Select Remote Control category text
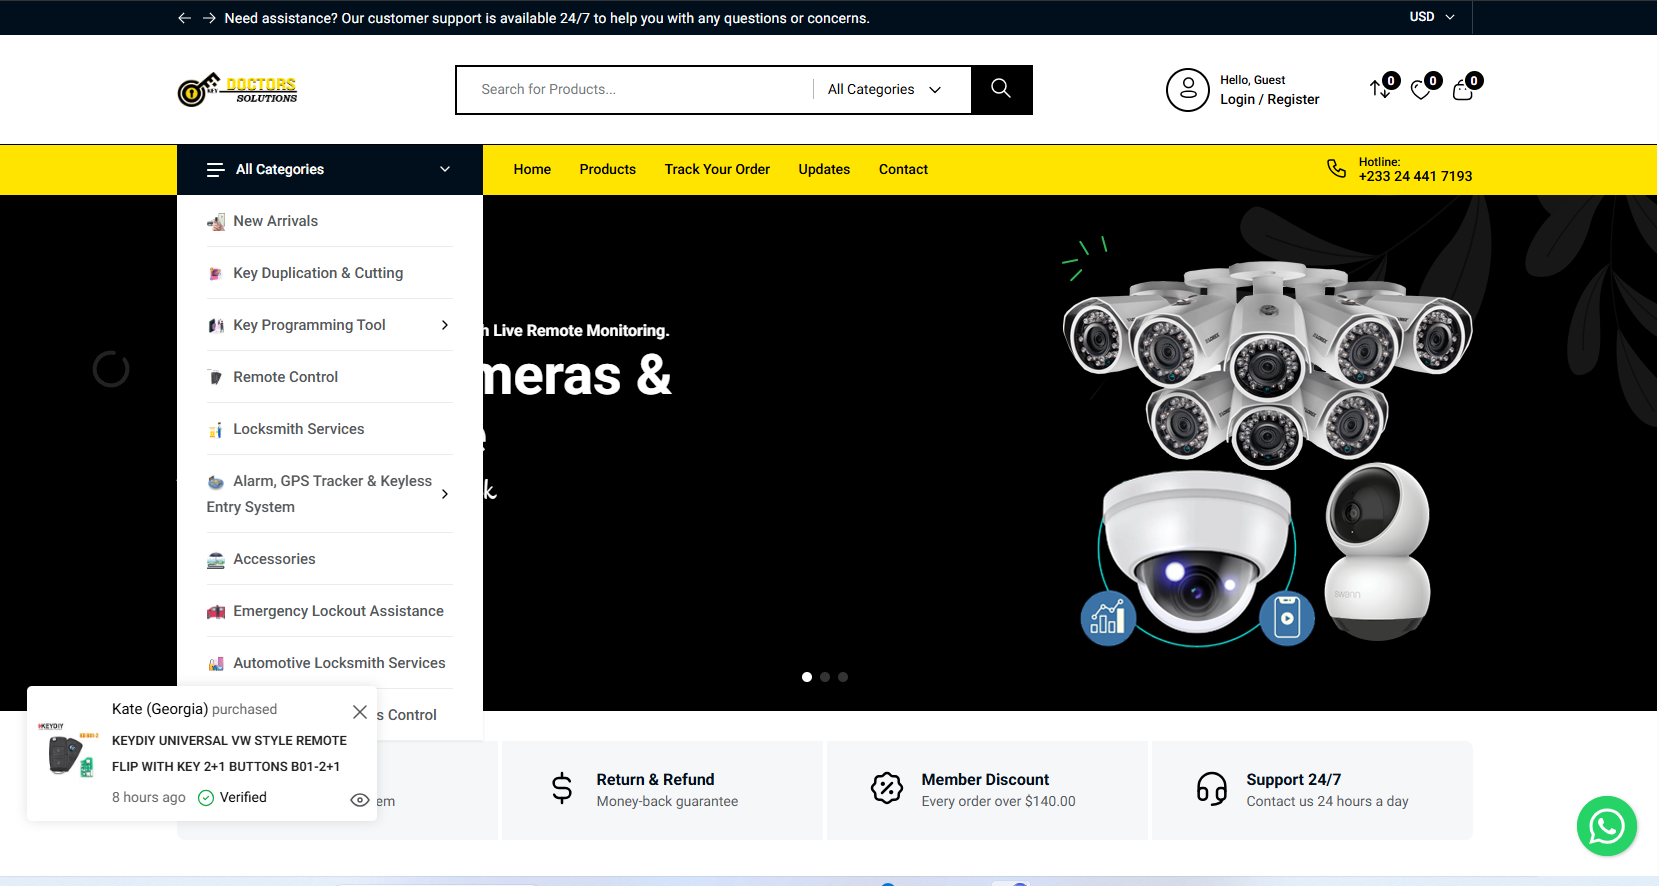 tap(285, 377)
